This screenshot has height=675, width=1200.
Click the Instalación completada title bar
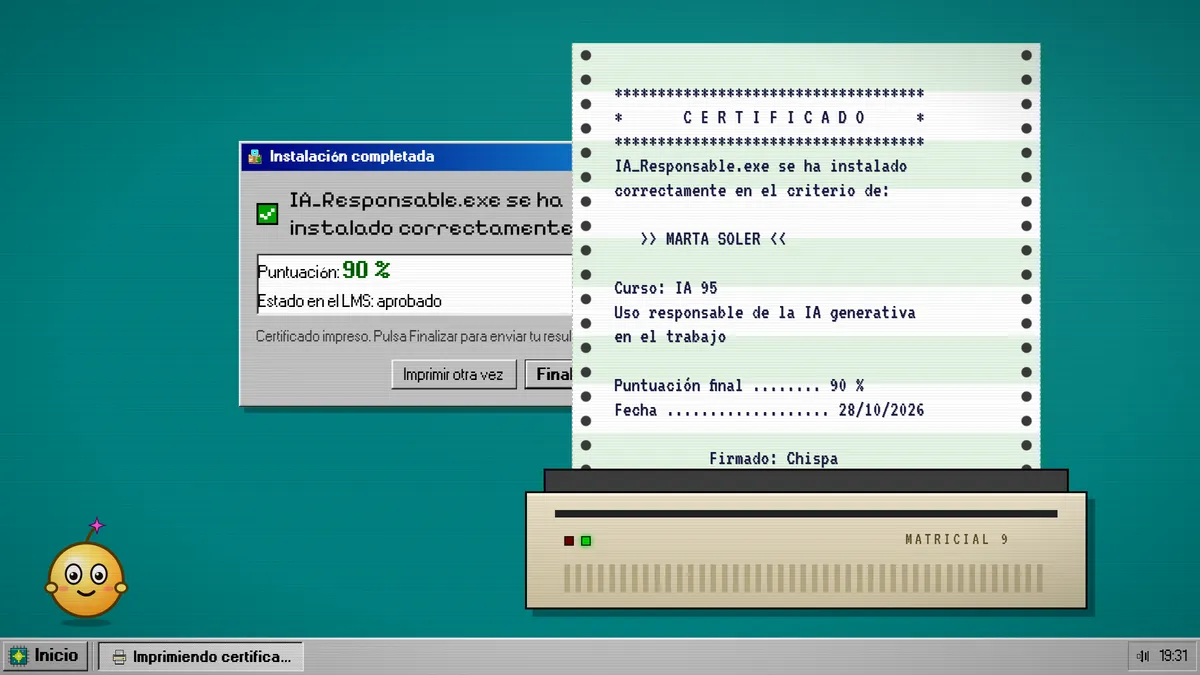[406, 156]
